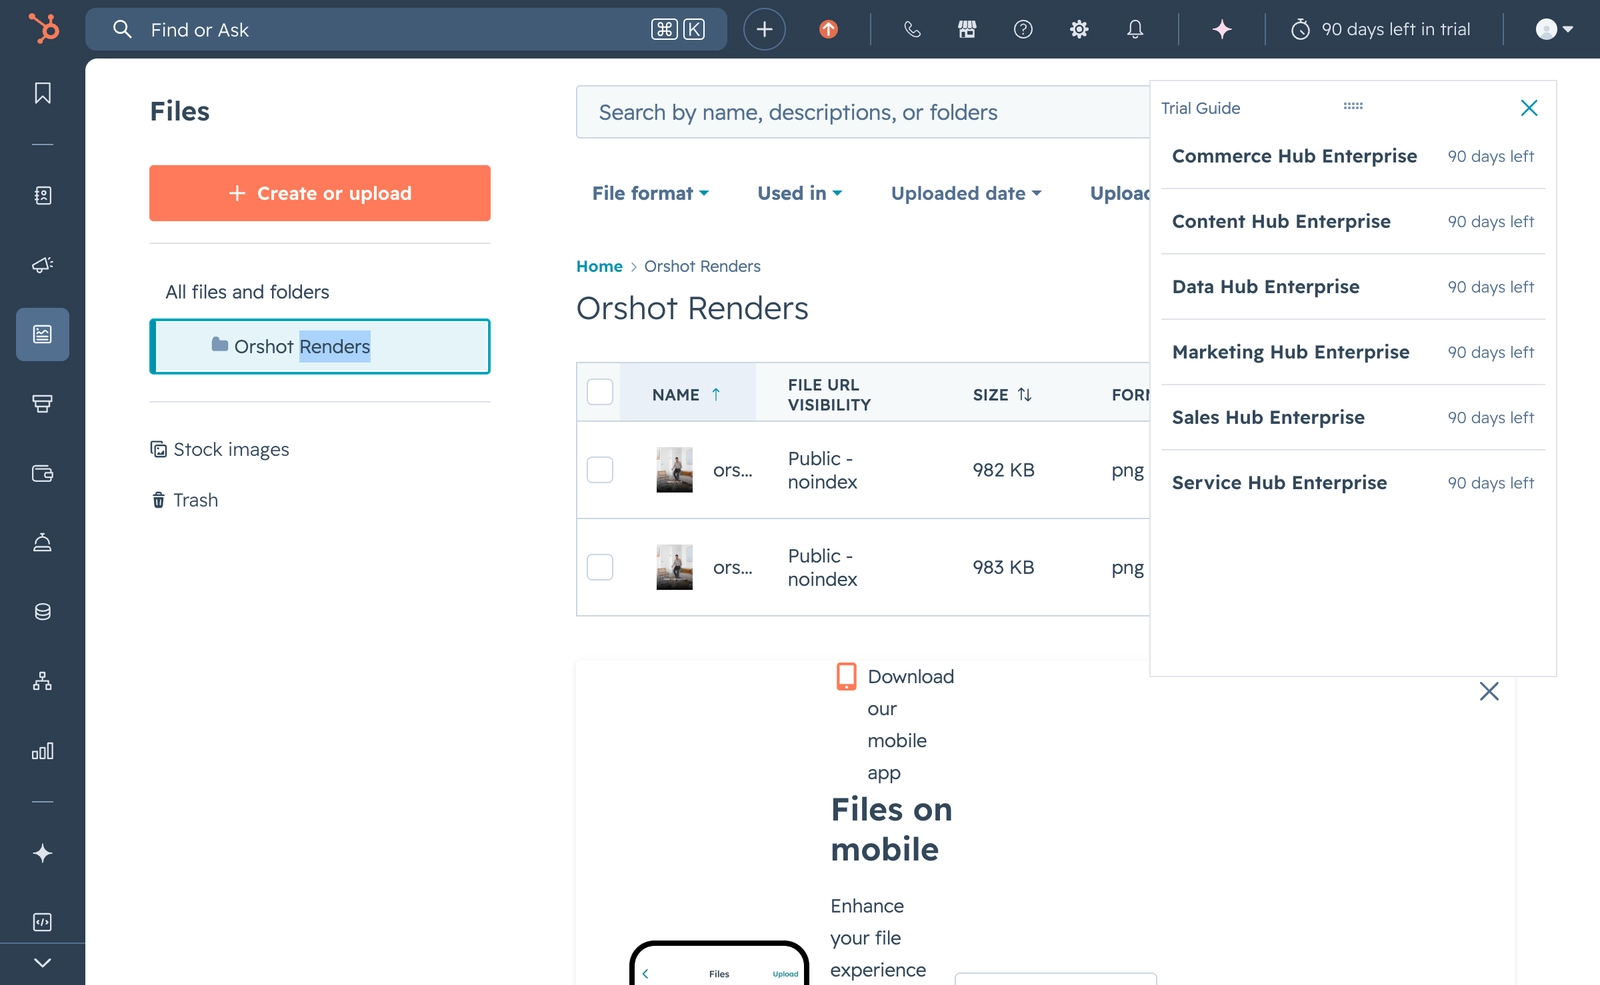1600x985 pixels.
Task: Open the File format filter dropdown
Action: click(x=650, y=193)
